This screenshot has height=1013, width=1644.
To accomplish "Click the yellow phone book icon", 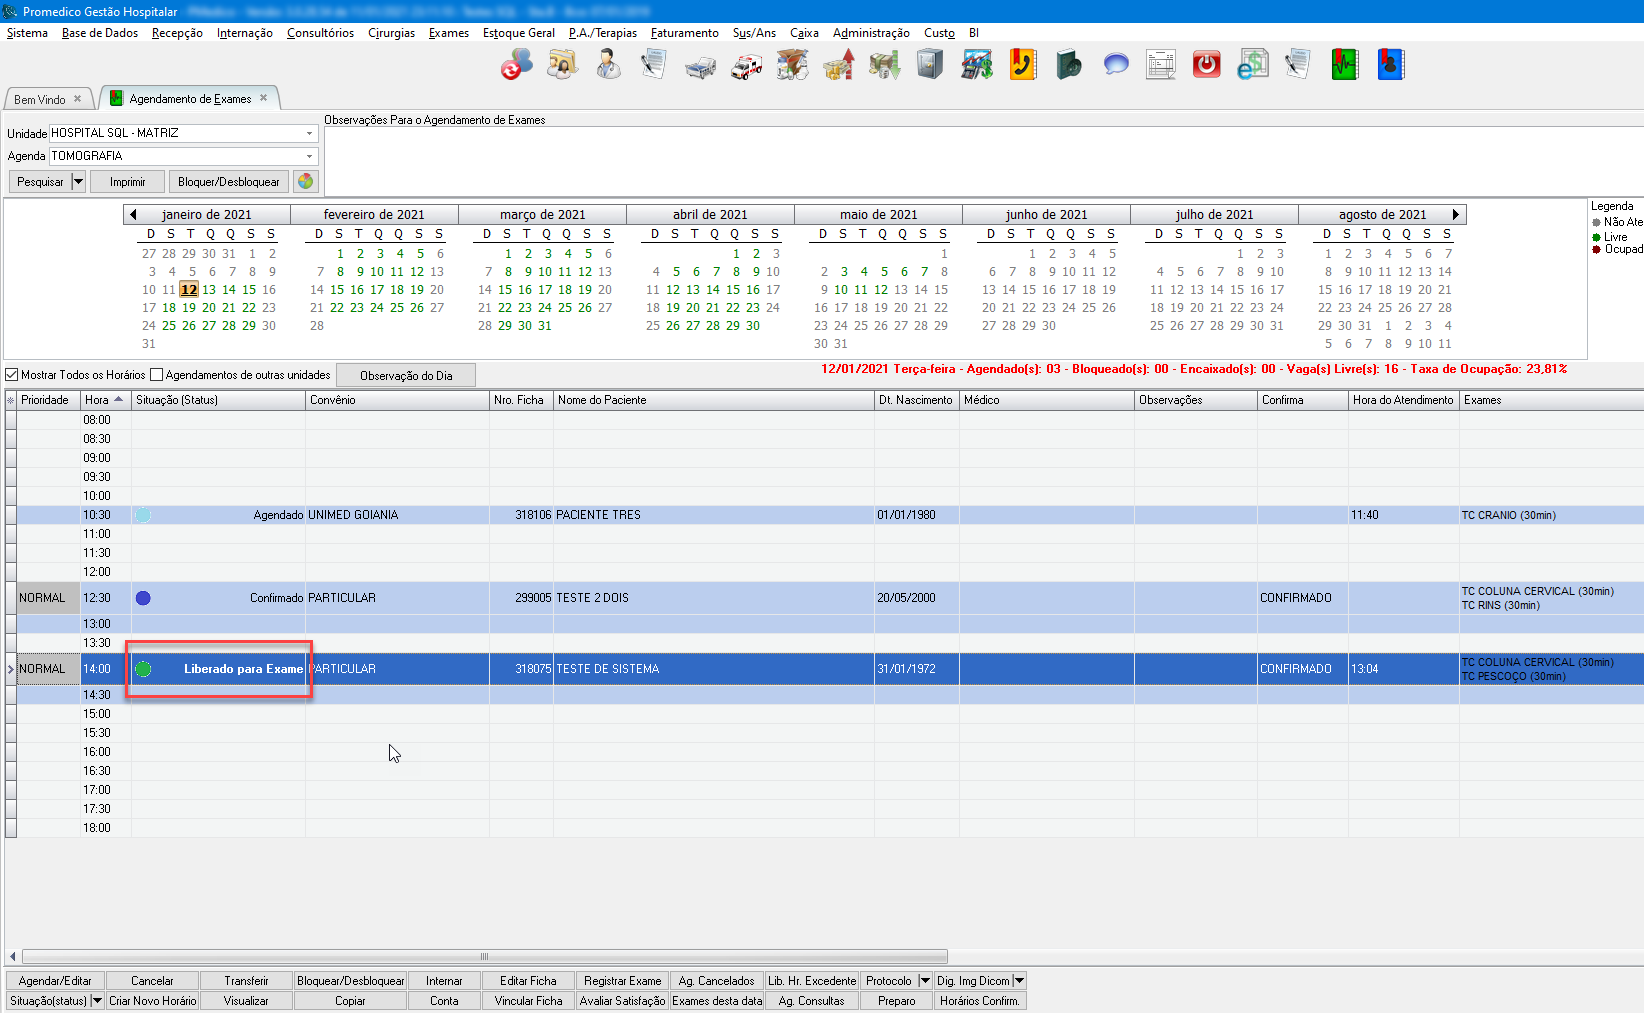I will [x=1022, y=65].
